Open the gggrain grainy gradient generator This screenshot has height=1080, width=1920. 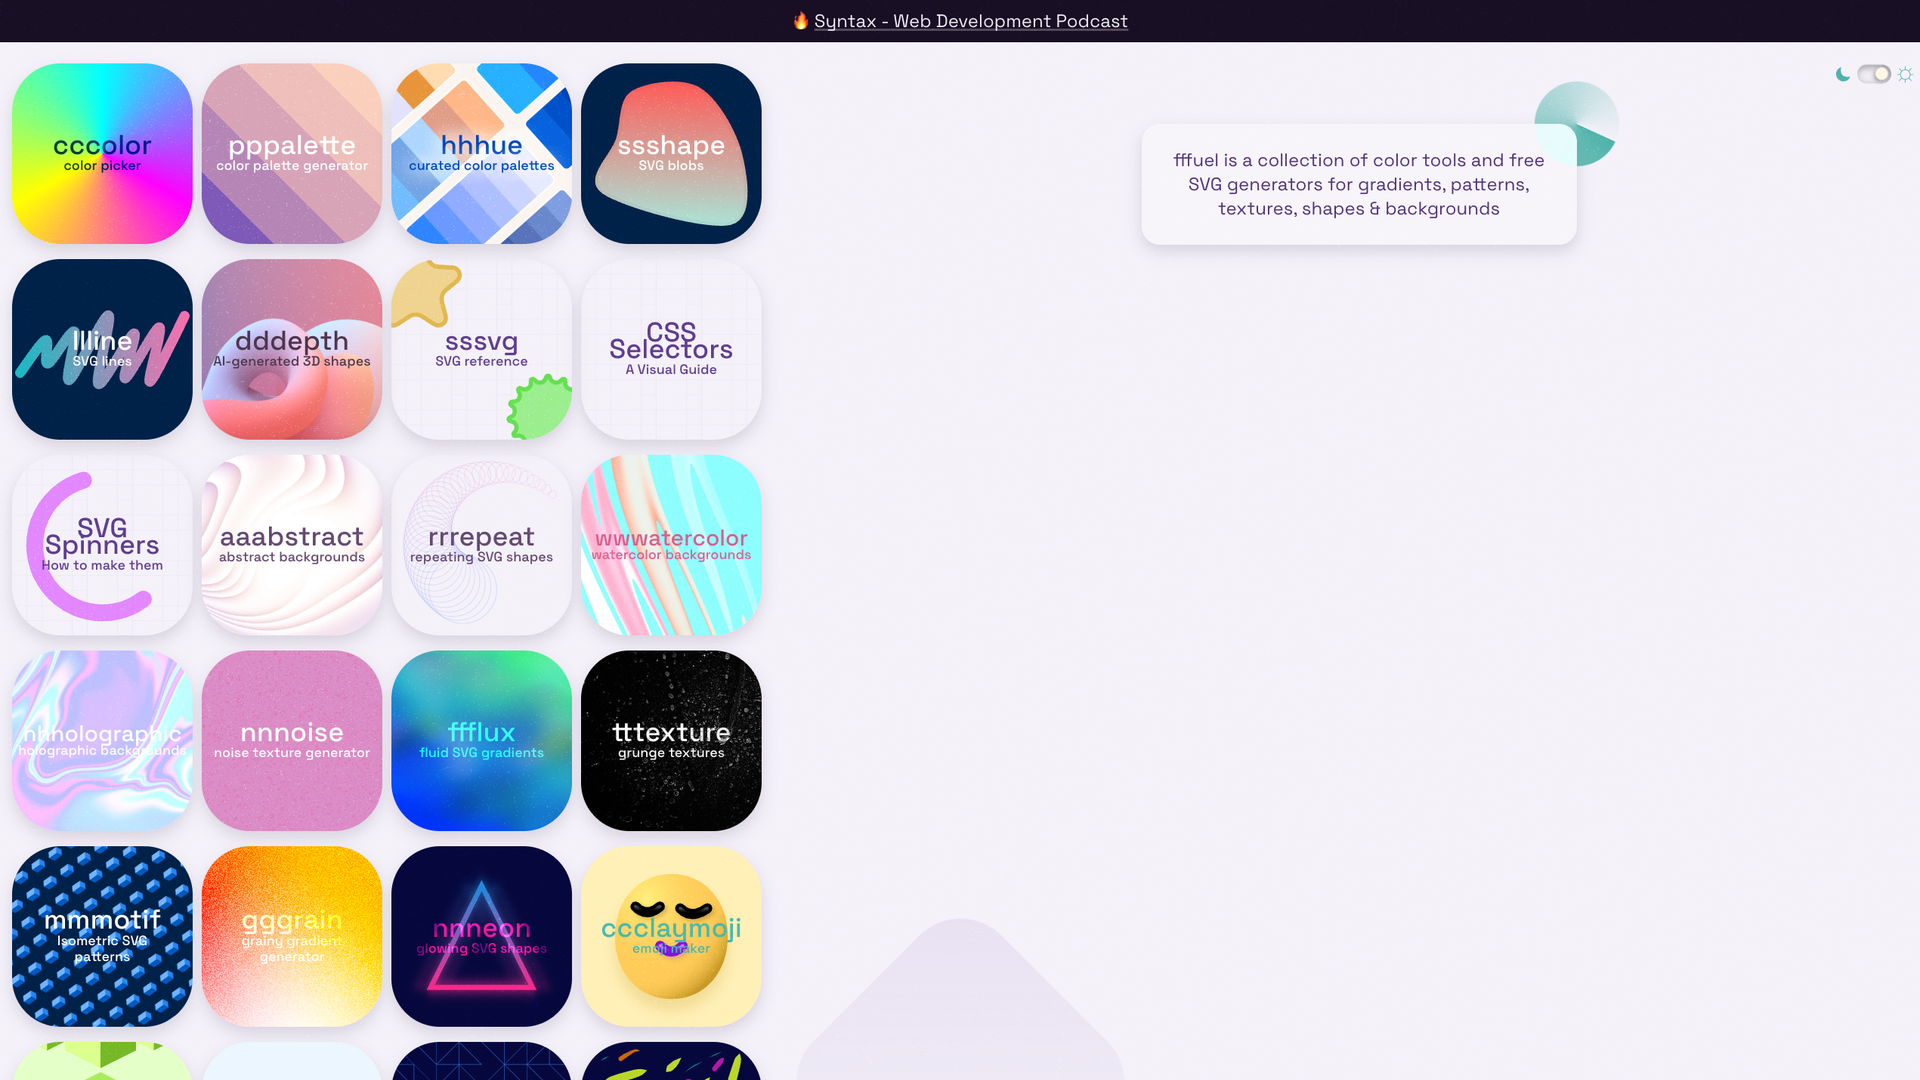tap(291, 936)
